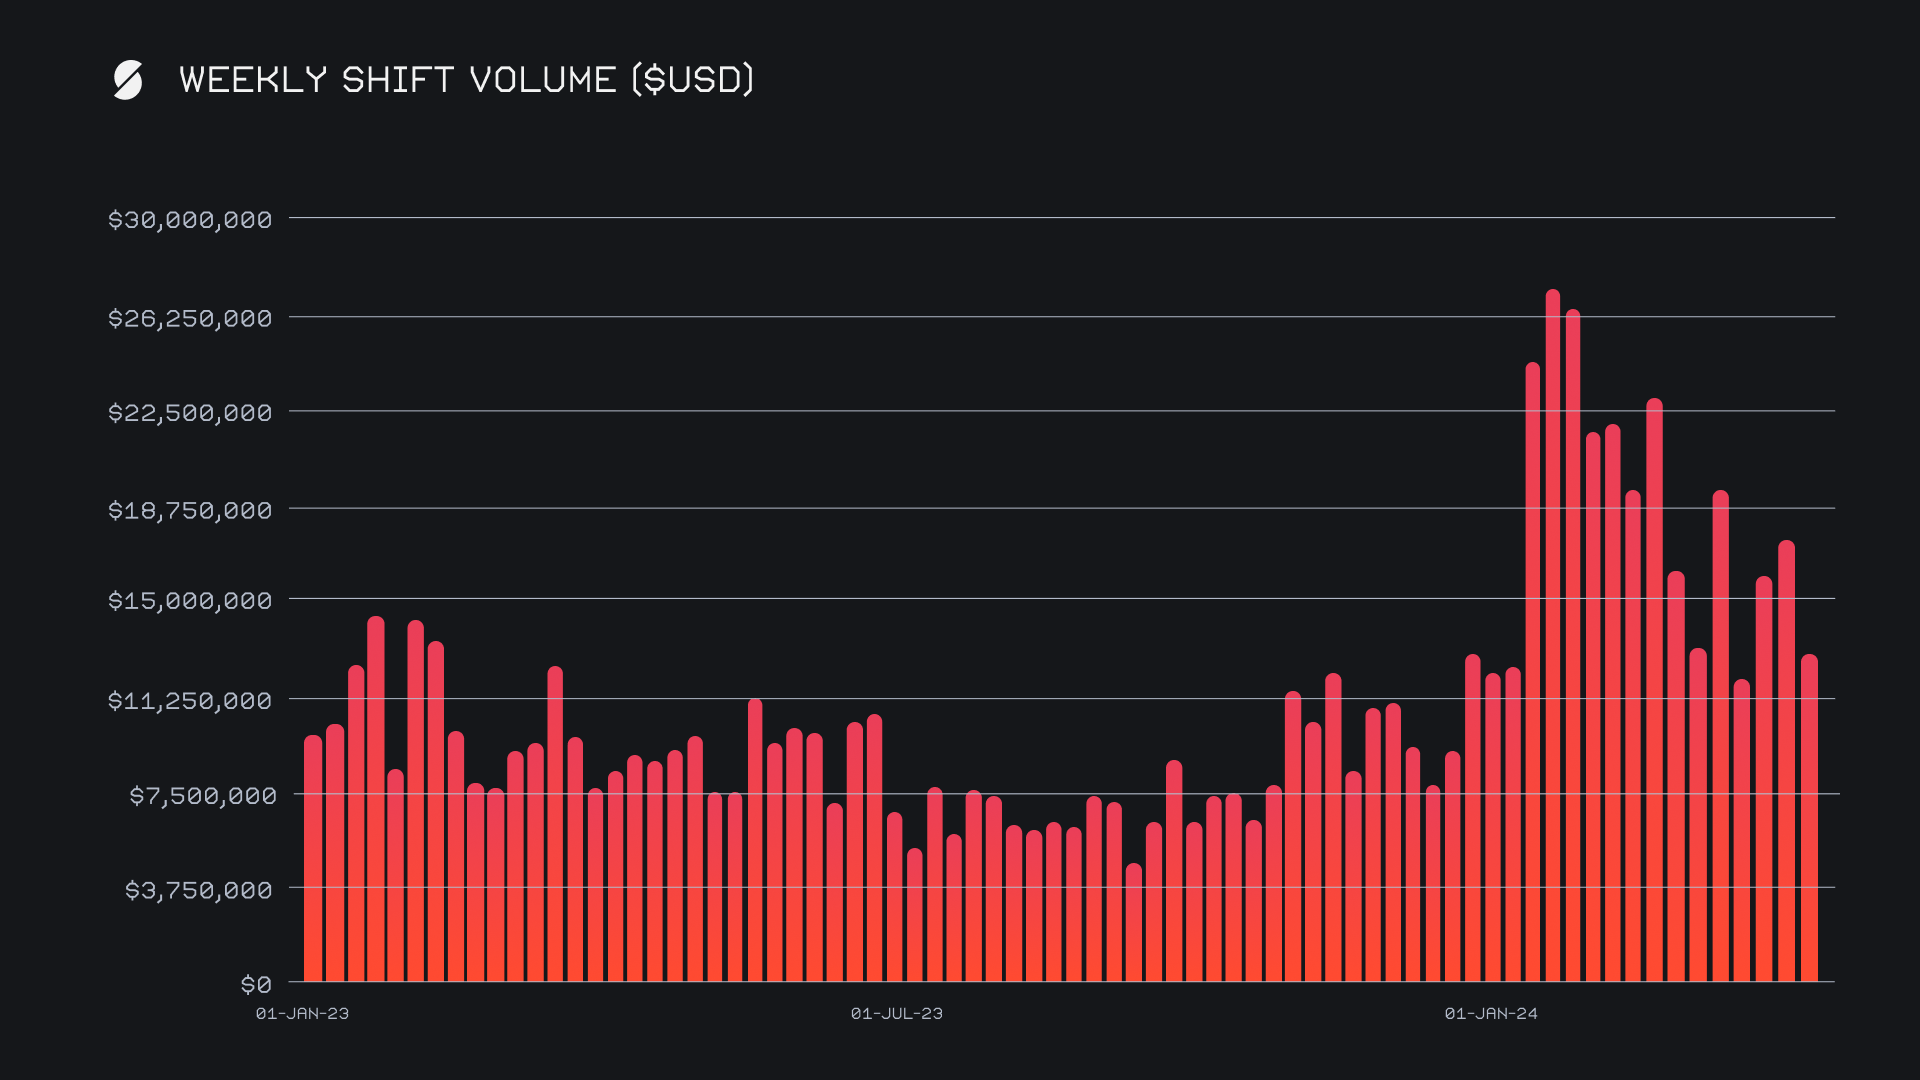Image resolution: width=1920 pixels, height=1080 pixels.
Task: Click the 01-JAN-24 date label
Action: [x=1490, y=1013]
